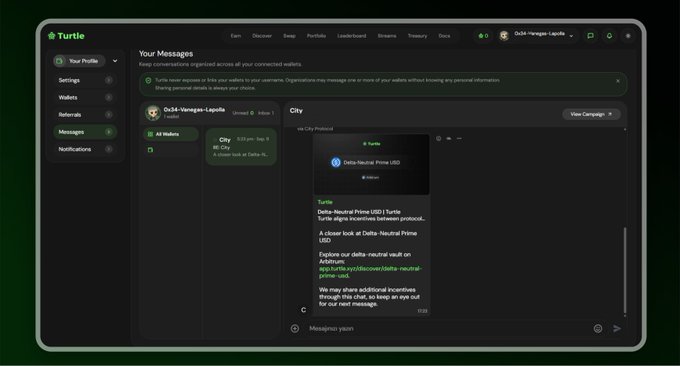Select Streams in the top navigation
Viewport: 680px width, 366px height.
tap(387, 36)
